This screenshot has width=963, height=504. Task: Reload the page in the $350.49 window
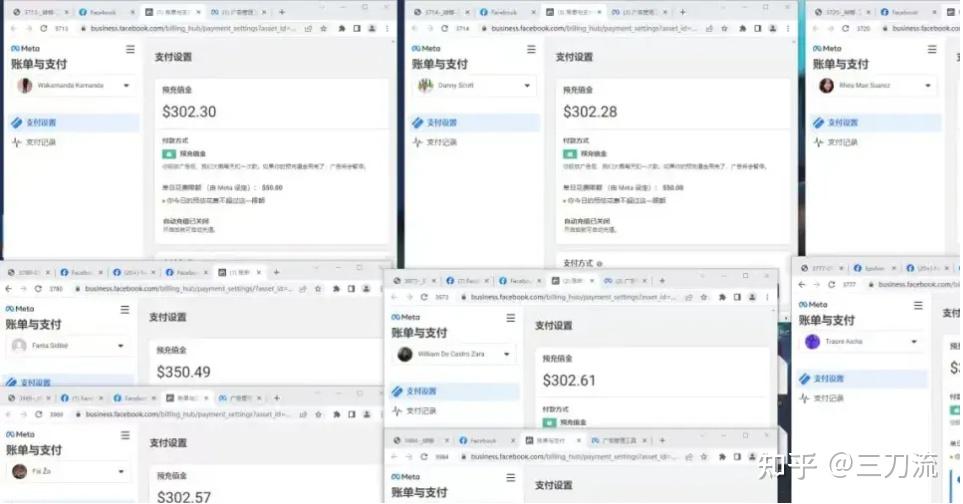click(x=38, y=289)
